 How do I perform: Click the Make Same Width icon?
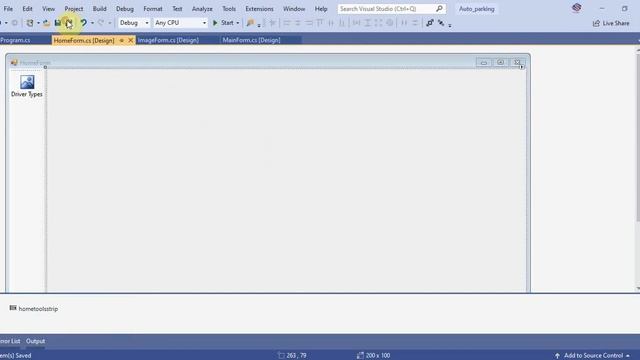(357, 23)
